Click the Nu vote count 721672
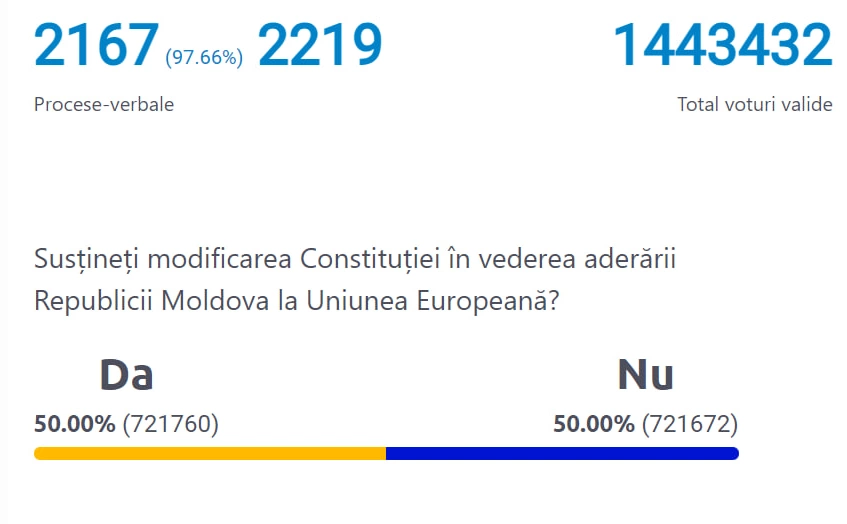This screenshot has height=524, width=847. (x=689, y=424)
